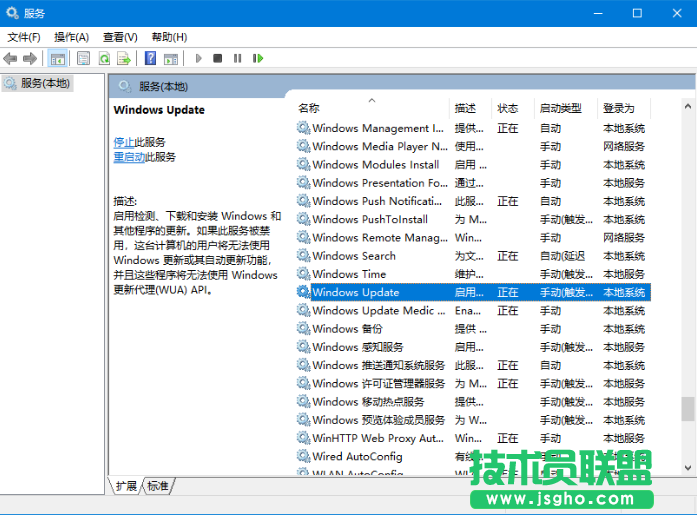Toggle the show/hide console tree icon

tap(58, 59)
